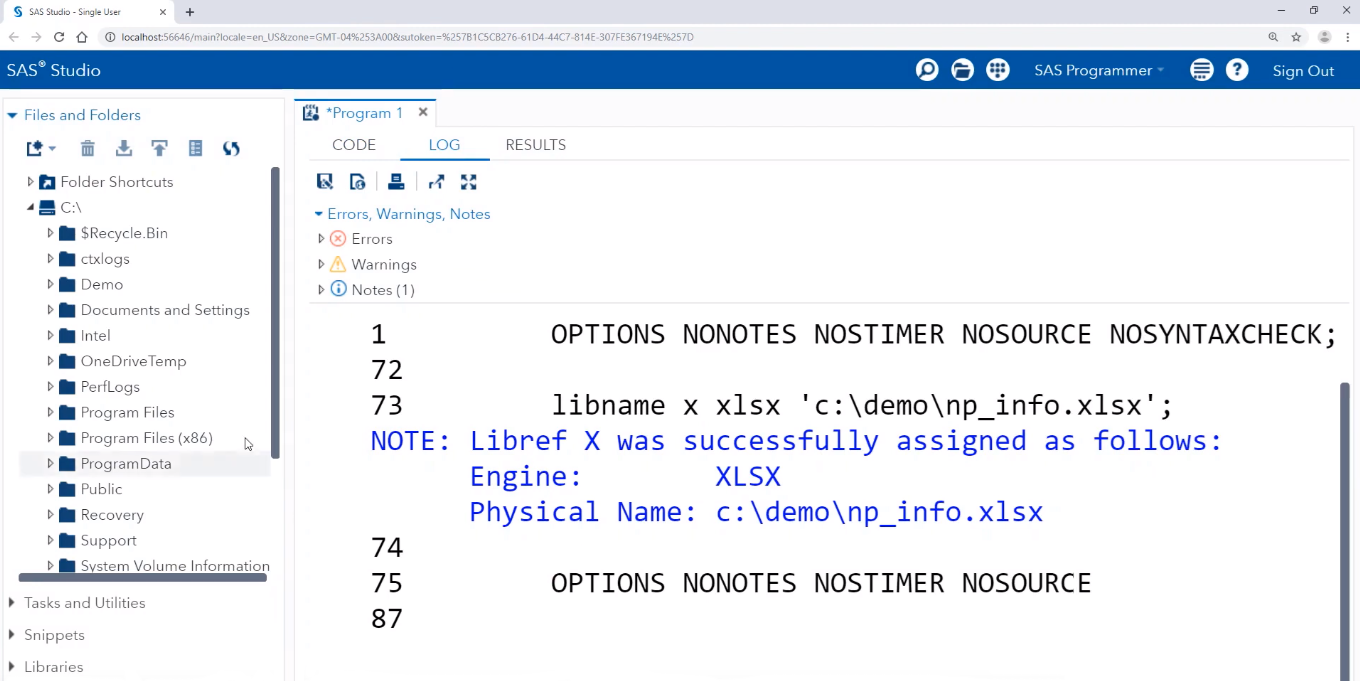Select the $Recycle.Bin folder

coord(124,233)
